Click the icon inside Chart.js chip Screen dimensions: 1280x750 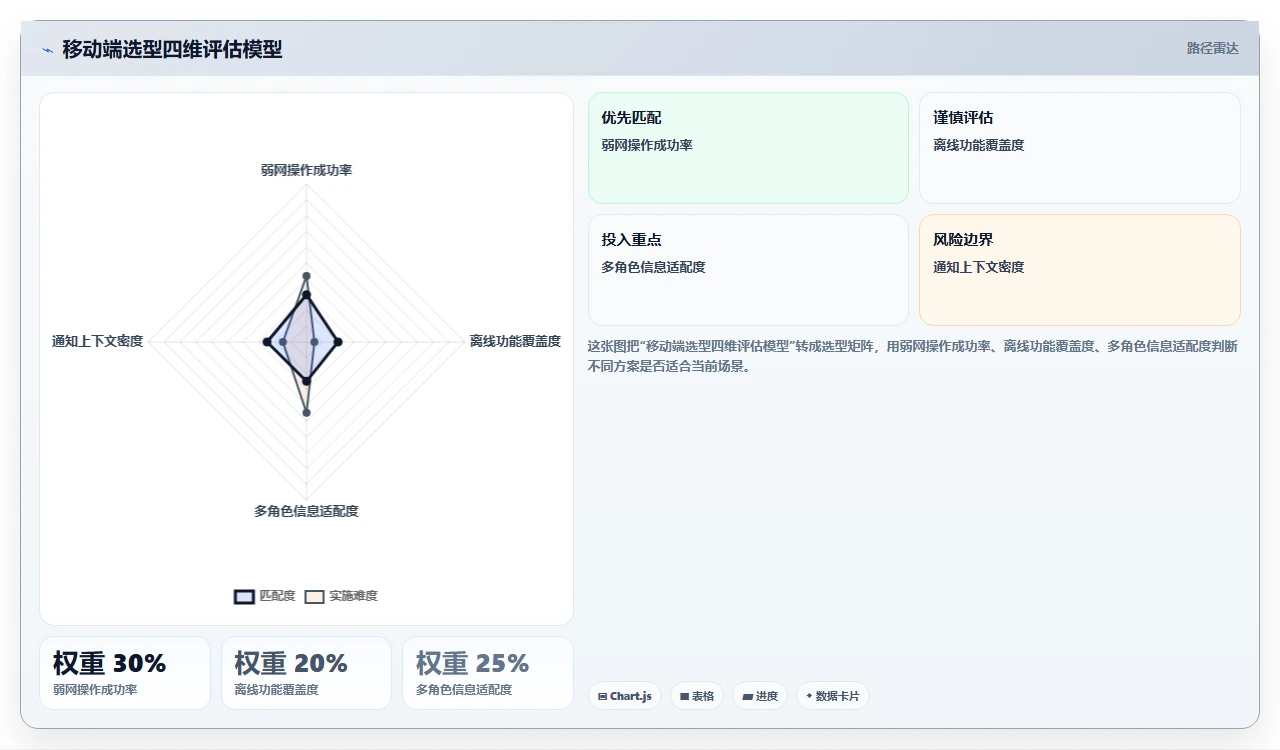603,696
